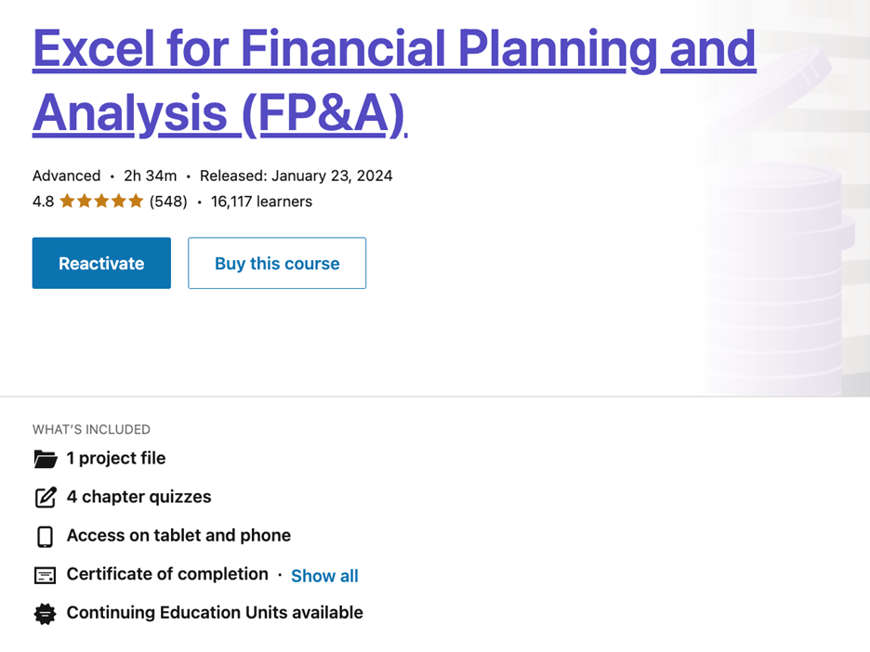
Task: Click the 4.8 rating value
Action: (41, 201)
